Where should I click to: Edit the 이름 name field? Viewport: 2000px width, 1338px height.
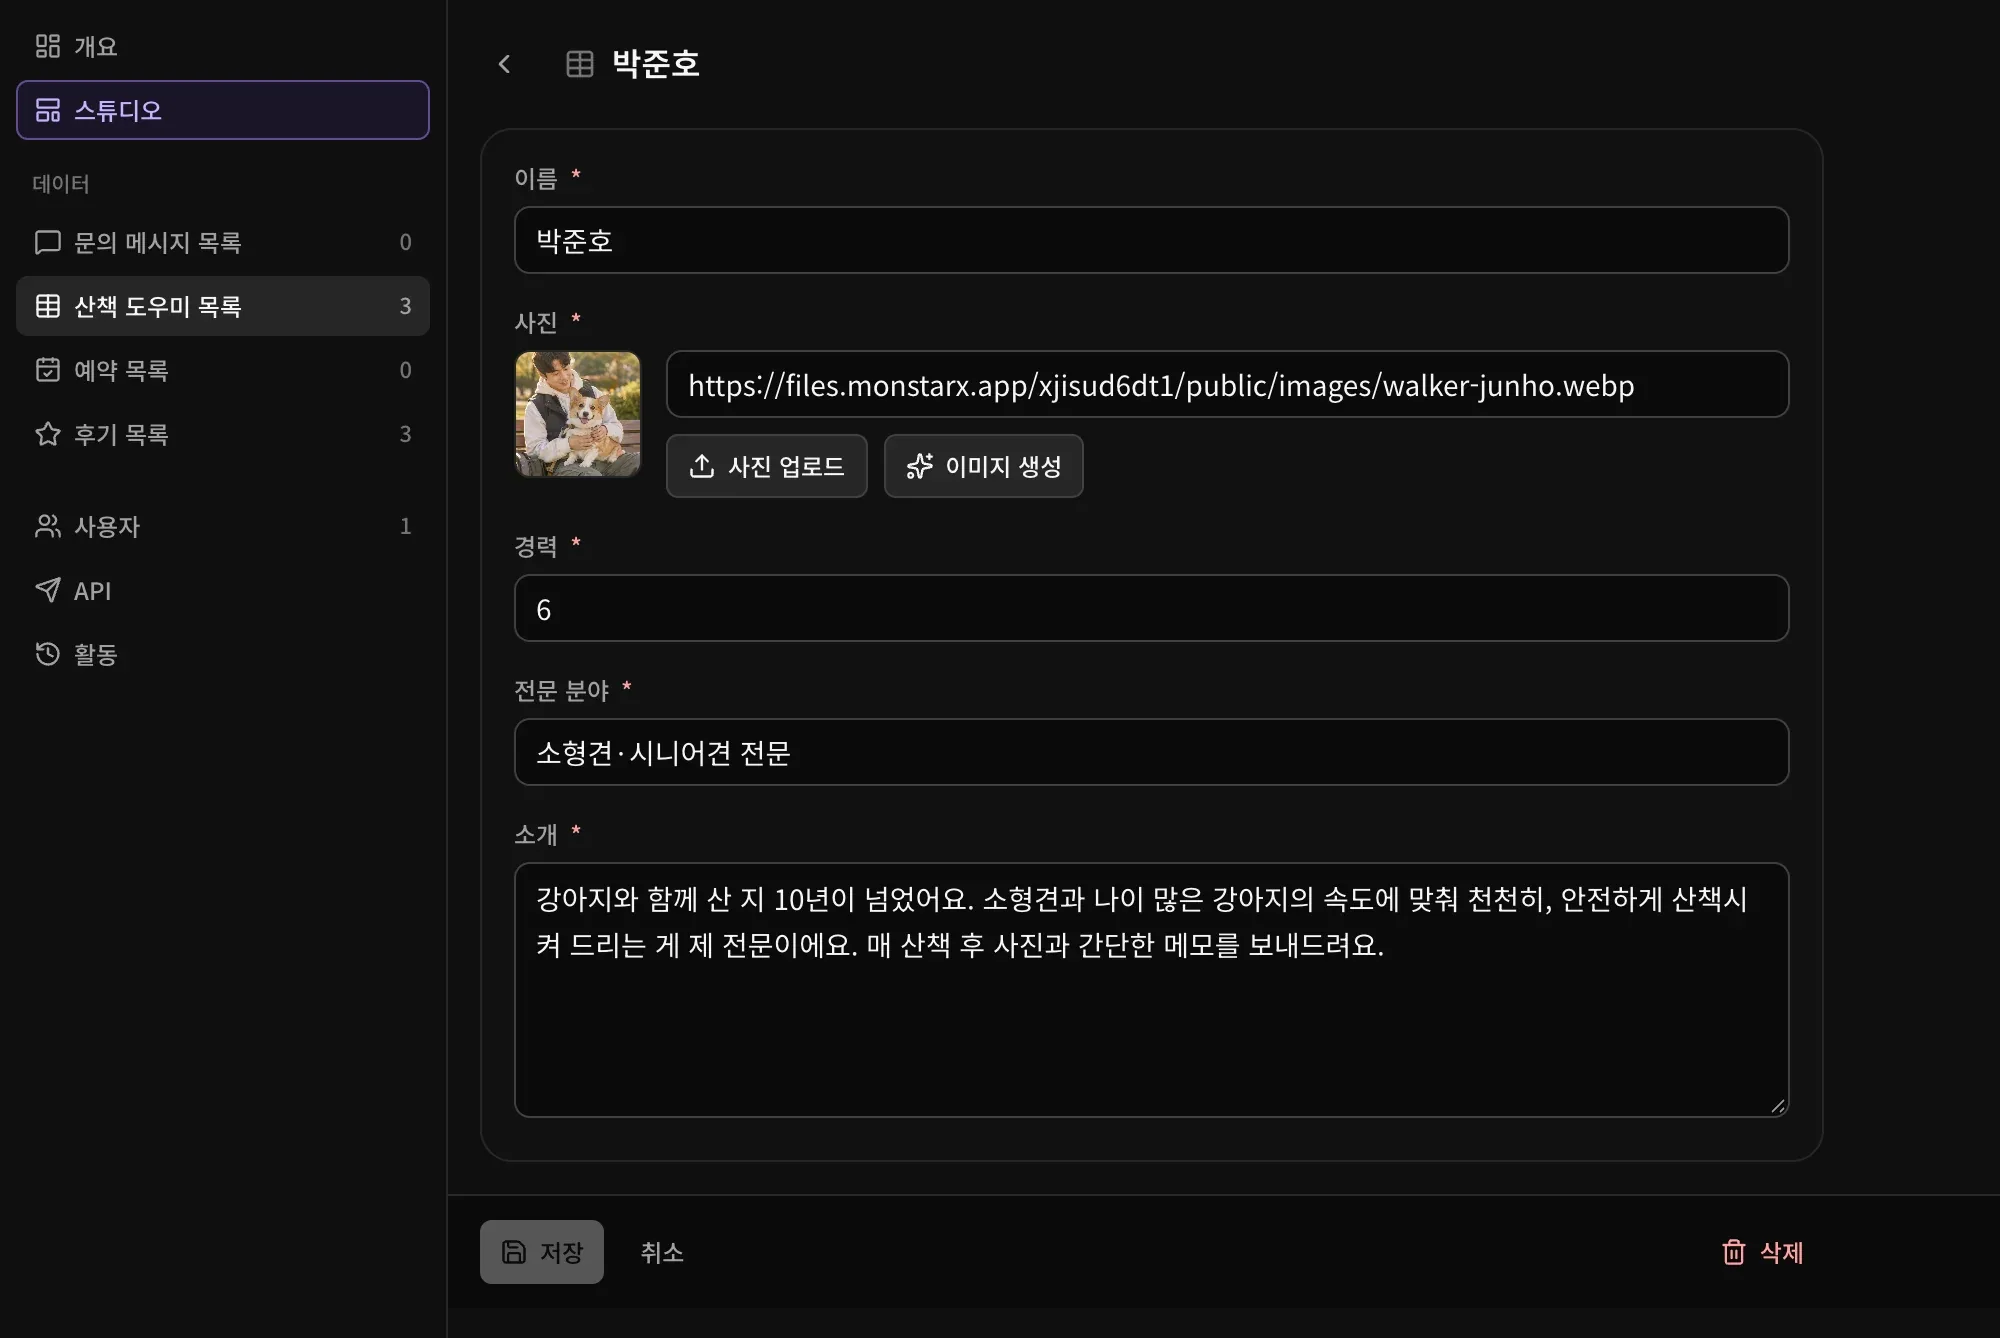point(1151,240)
